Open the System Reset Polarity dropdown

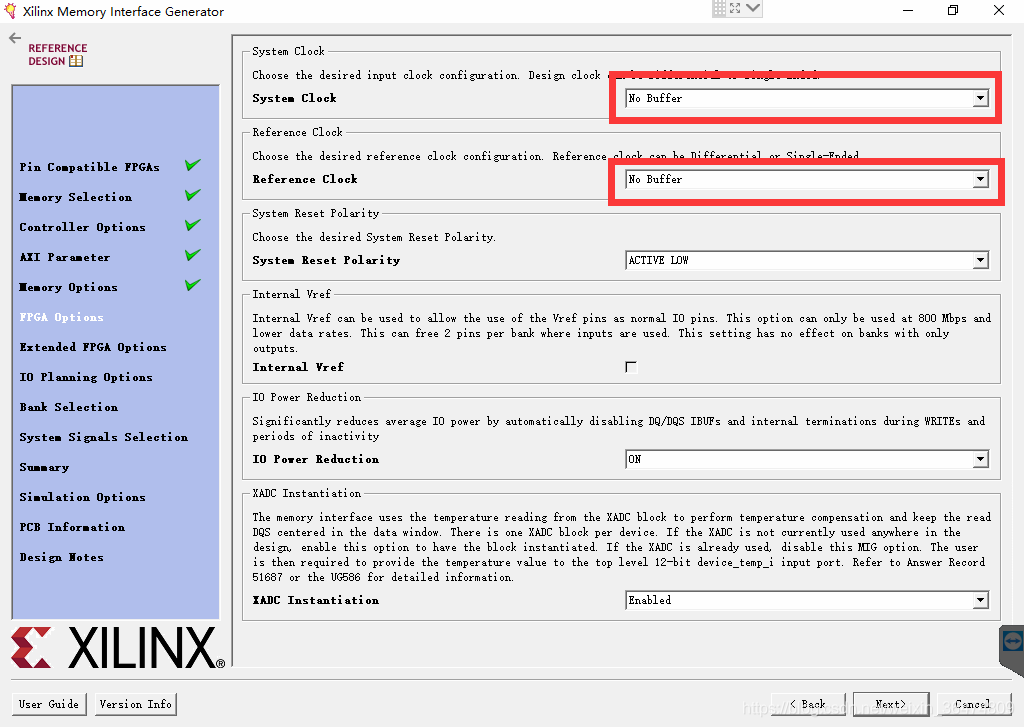pos(807,260)
